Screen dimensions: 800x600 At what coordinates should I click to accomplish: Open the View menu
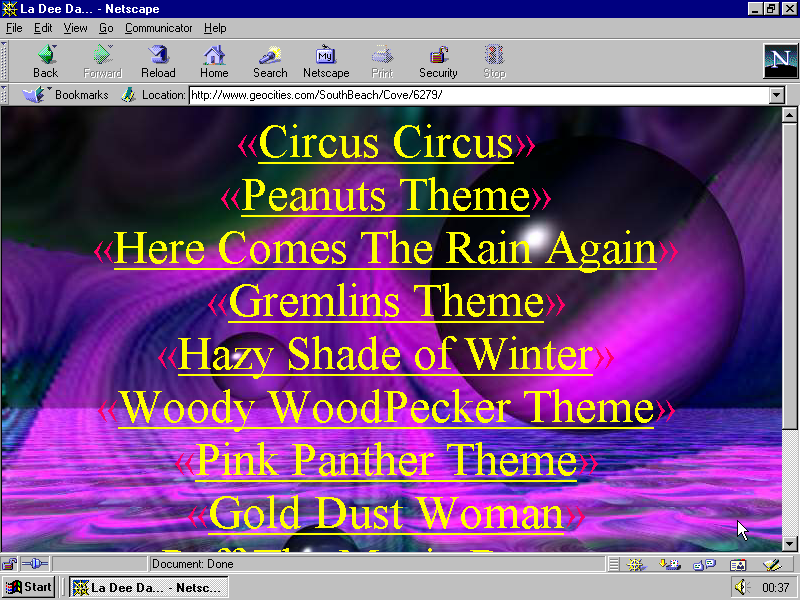(x=76, y=28)
